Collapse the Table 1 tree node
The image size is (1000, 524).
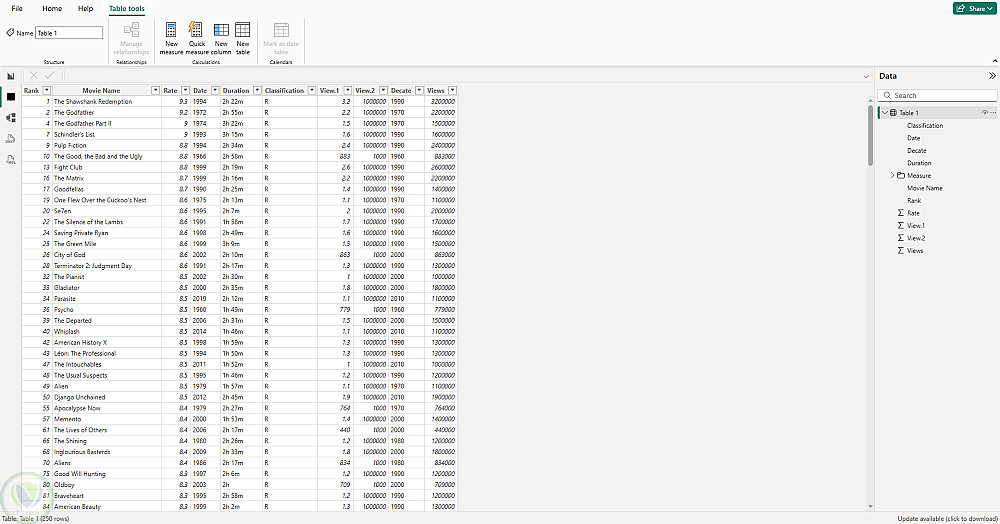pos(885,113)
